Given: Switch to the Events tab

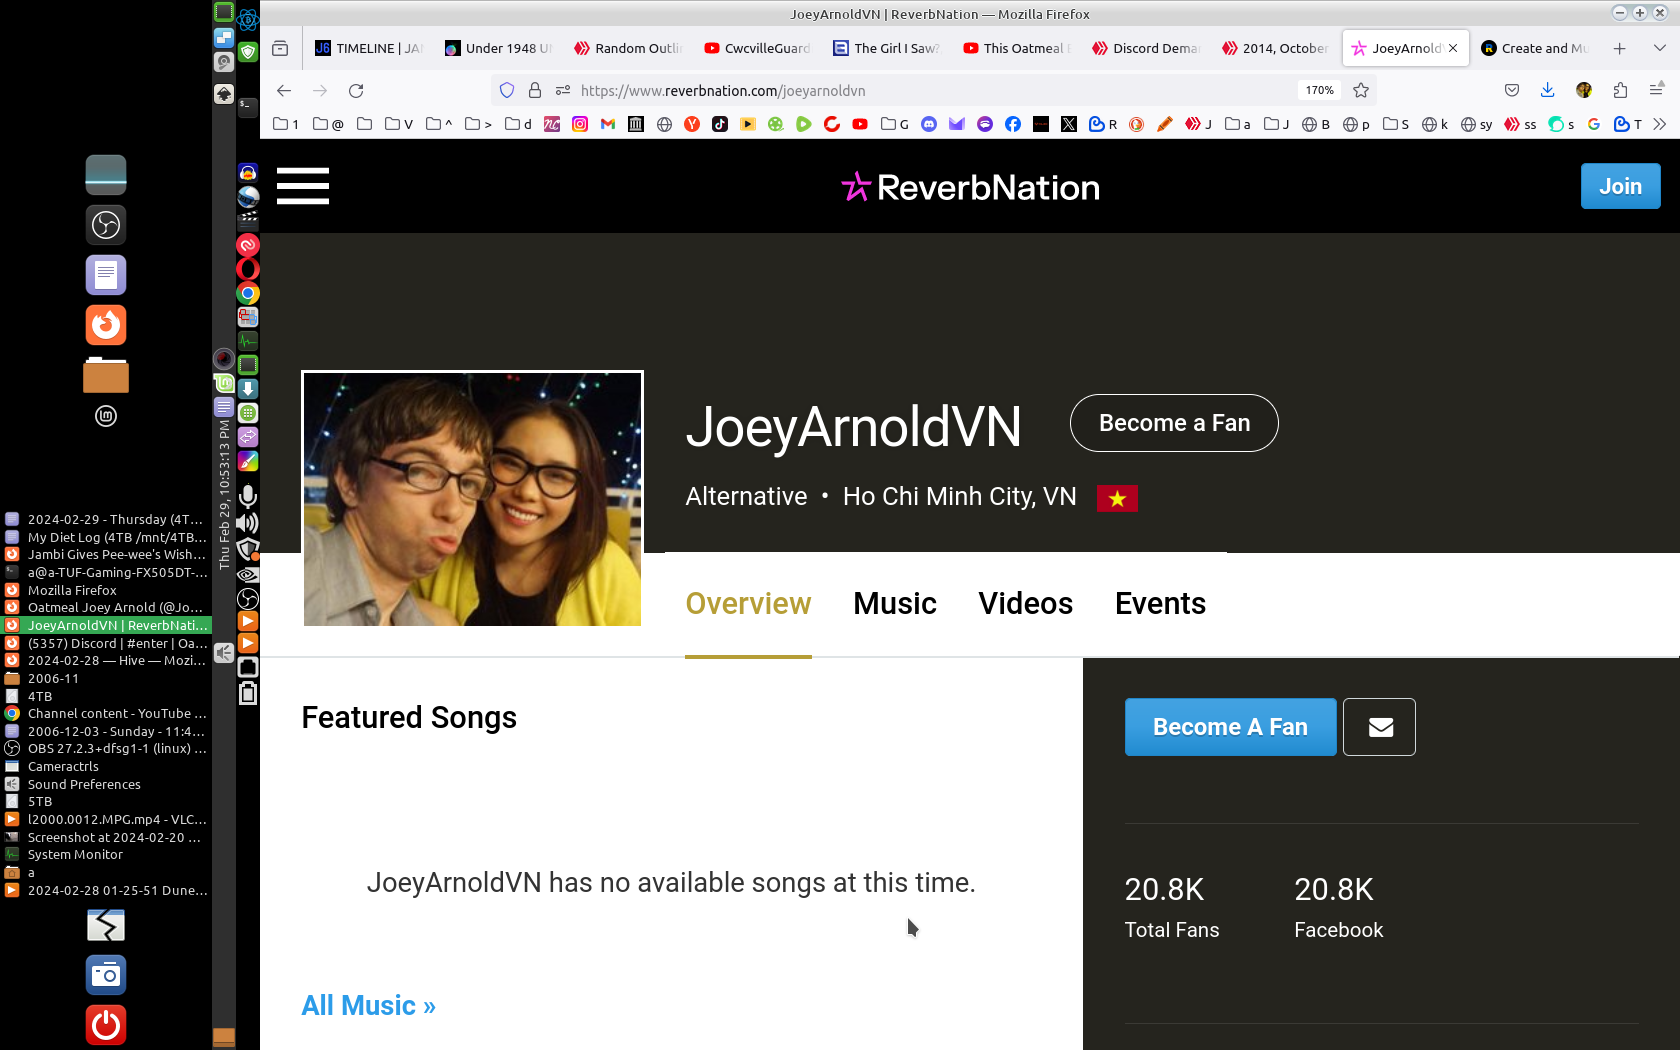Looking at the screenshot, I should (1160, 604).
